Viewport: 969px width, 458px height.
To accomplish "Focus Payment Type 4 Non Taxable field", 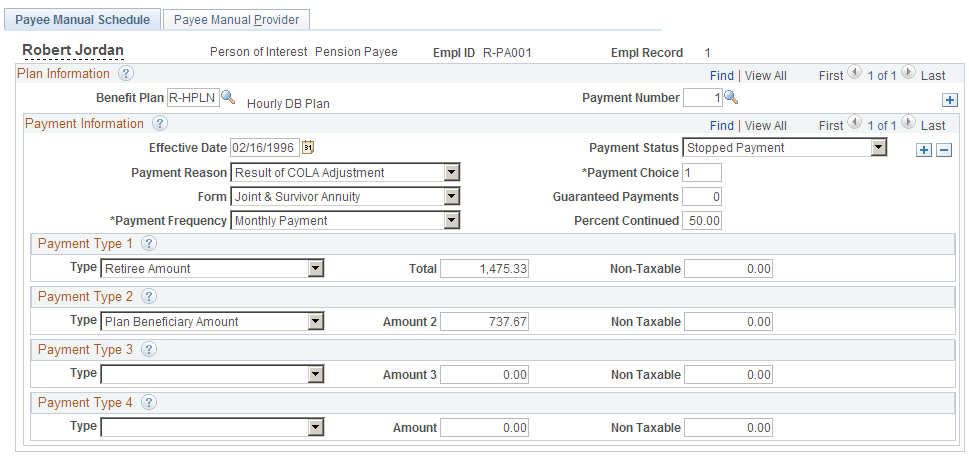I will click(x=729, y=428).
